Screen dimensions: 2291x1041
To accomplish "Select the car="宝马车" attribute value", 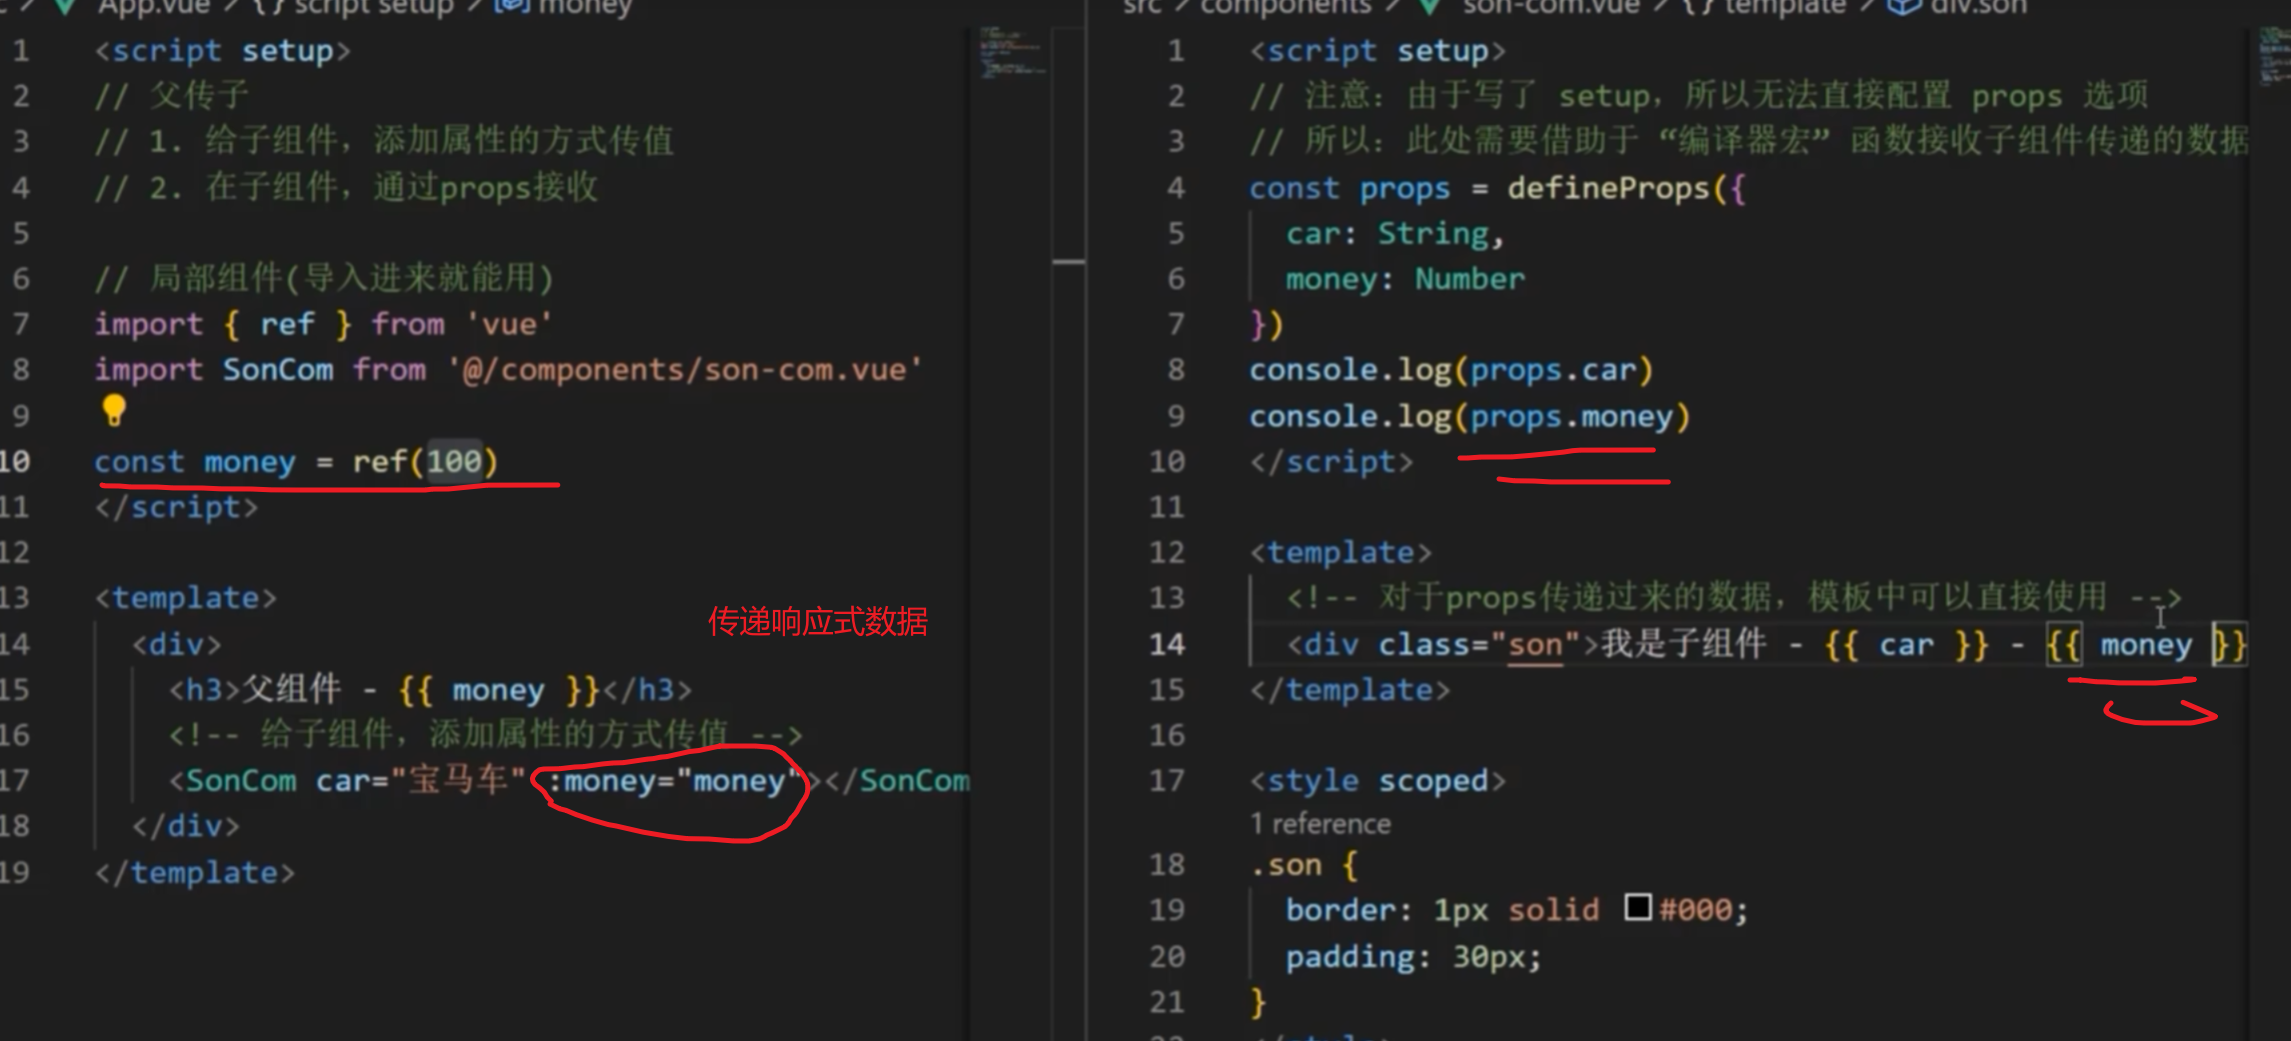I will point(458,781).
